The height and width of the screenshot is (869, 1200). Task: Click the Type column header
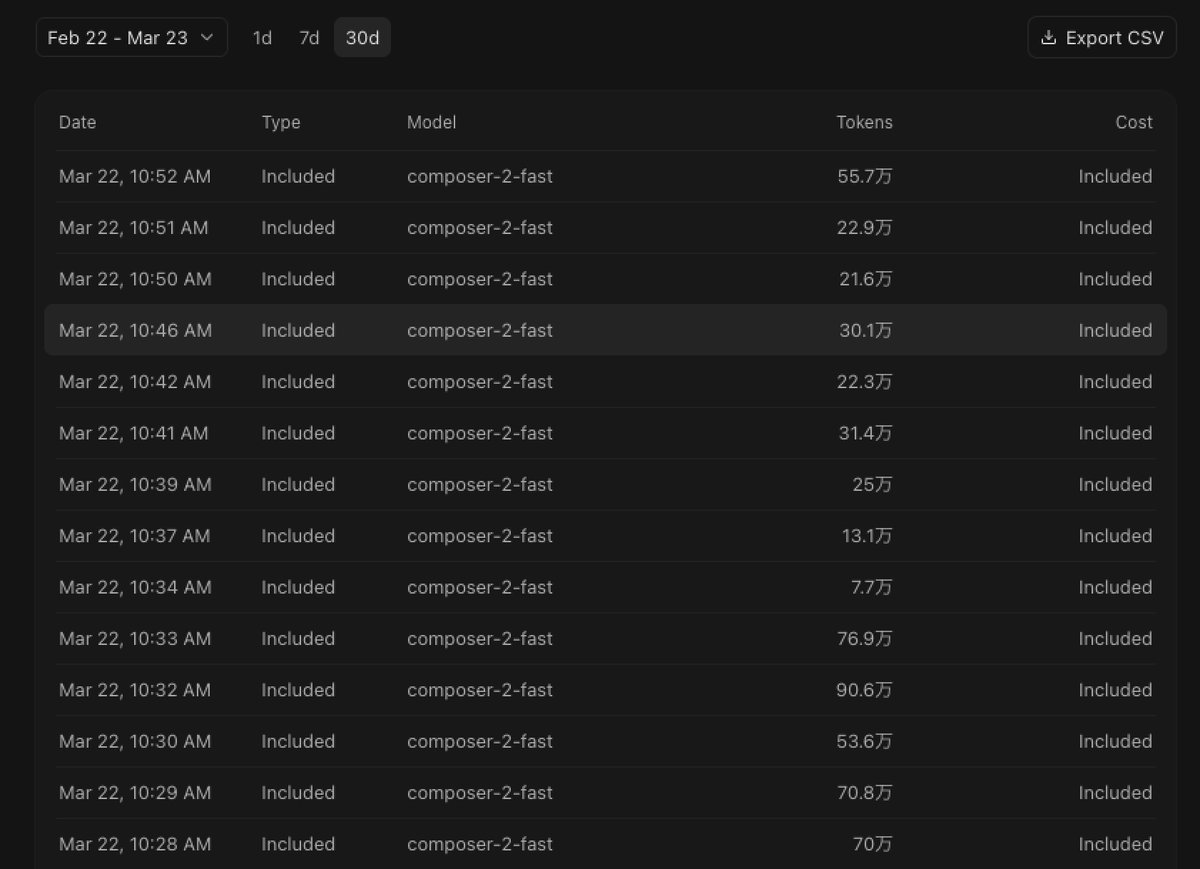pos(281,122)
